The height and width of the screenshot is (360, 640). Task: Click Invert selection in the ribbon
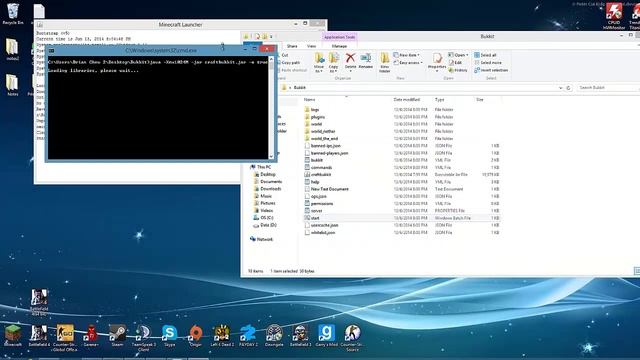[491, 70]
